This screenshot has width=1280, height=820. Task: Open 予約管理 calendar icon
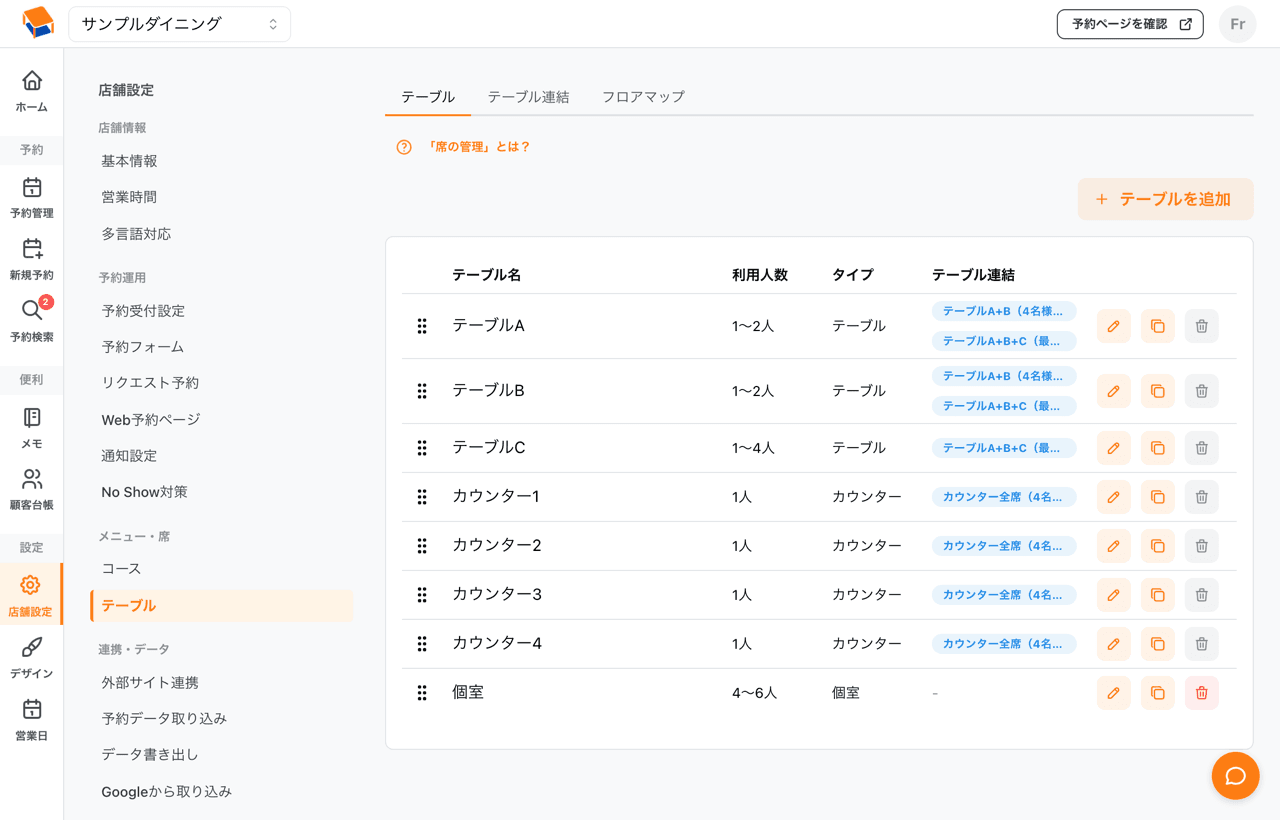(x=32, y=187)
